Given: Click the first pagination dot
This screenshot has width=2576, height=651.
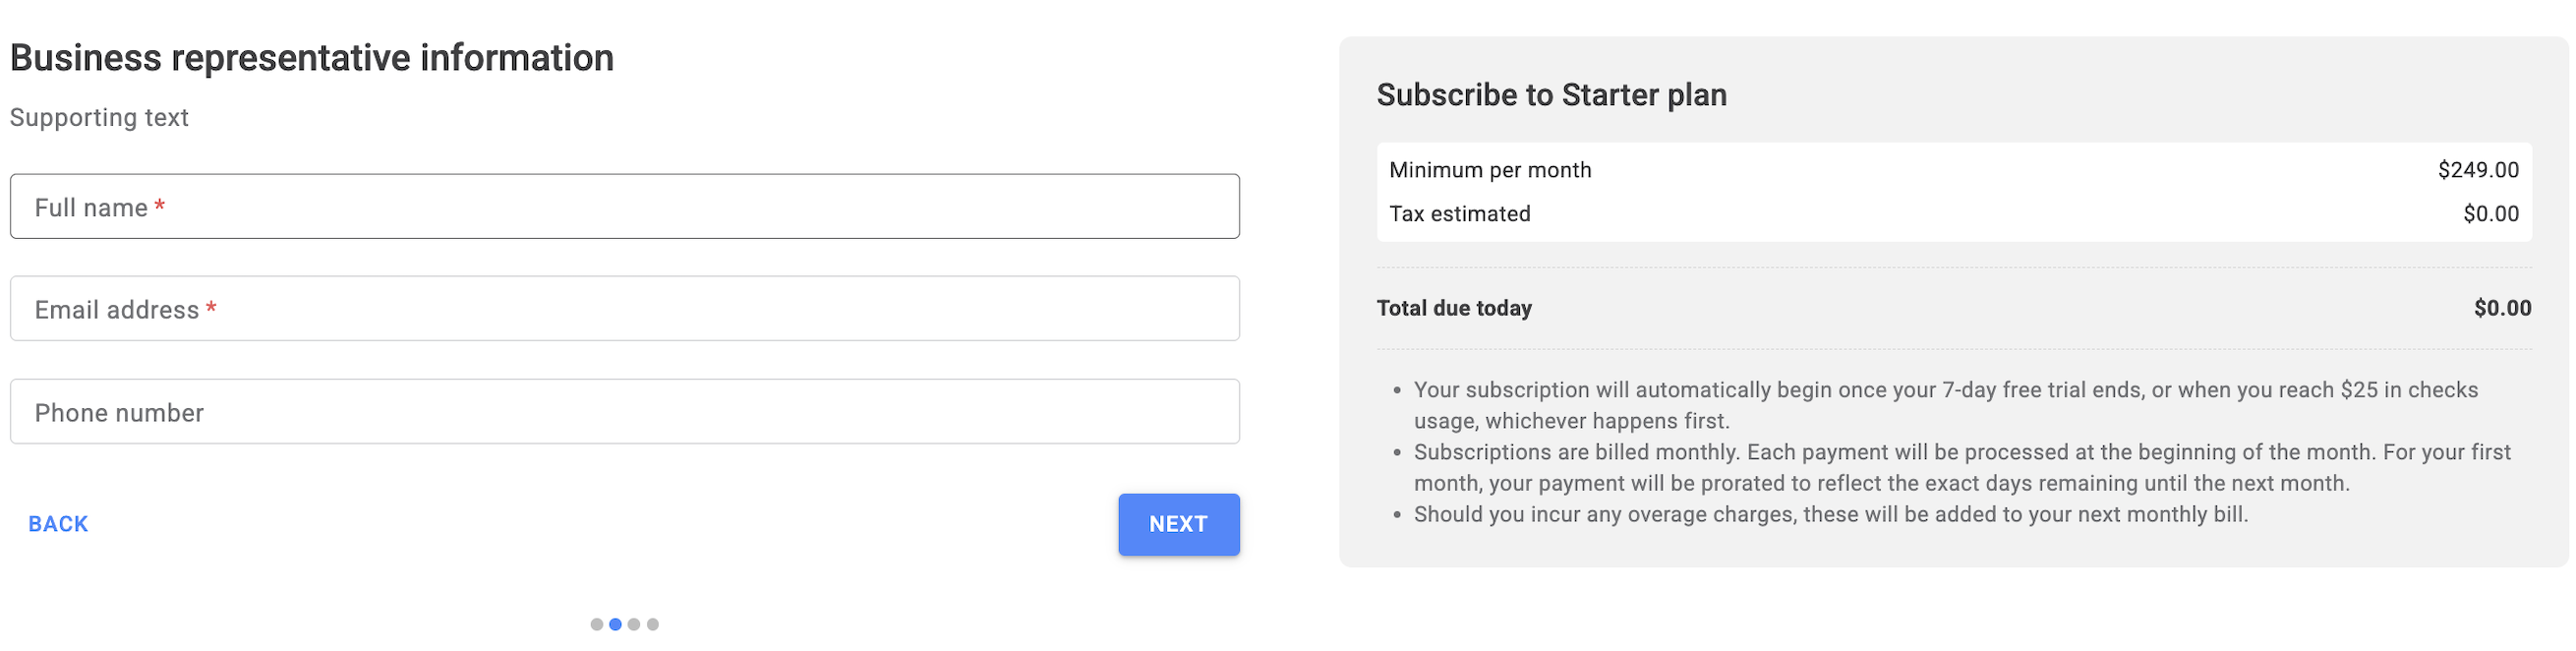Looking at the screenshot, I should tap(597, 625).
